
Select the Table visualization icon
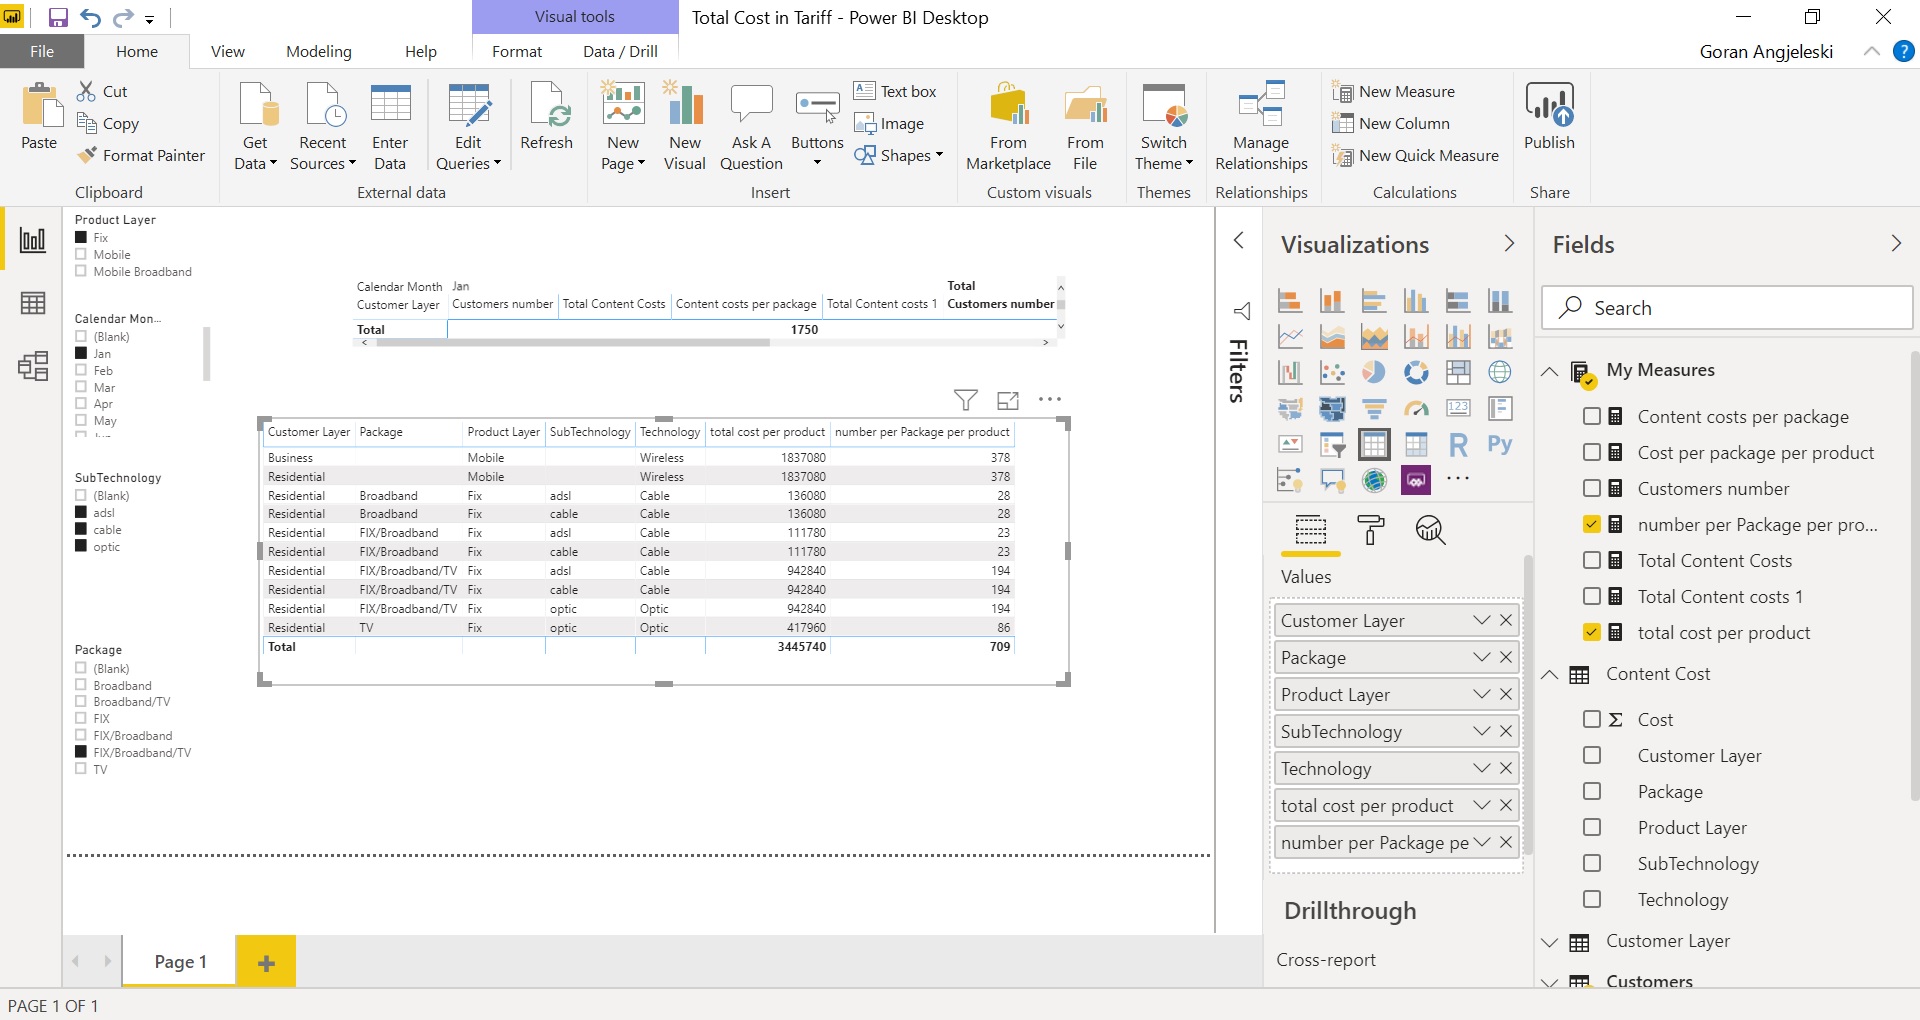pyautogui.click(x=1374, y=444)
